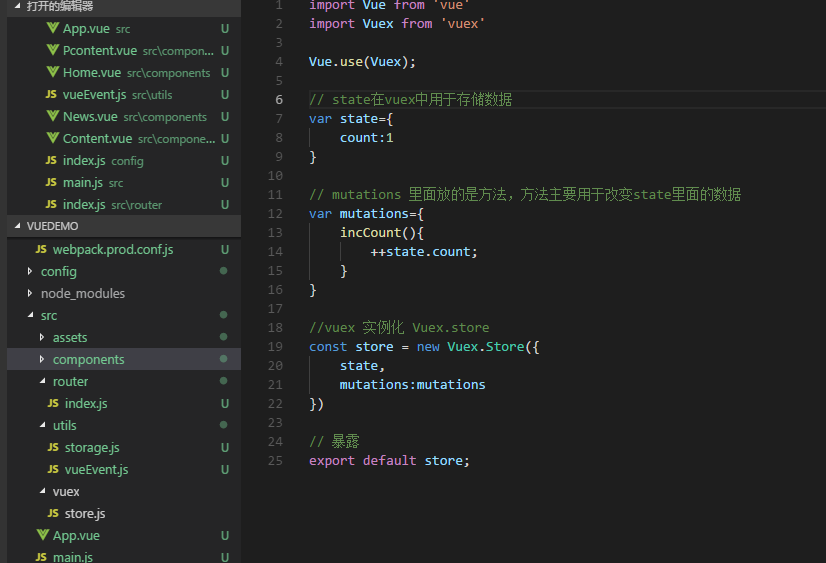The image size is (826, 563).
Task: Expand the config folder
Action: point(30,271)
